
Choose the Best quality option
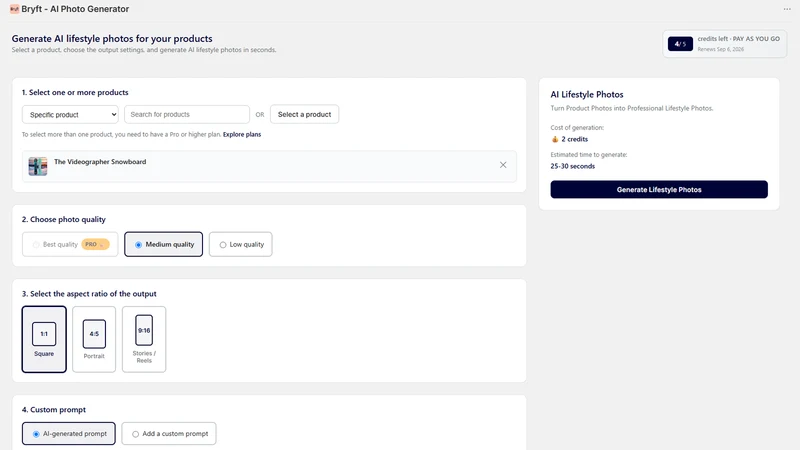70,244
